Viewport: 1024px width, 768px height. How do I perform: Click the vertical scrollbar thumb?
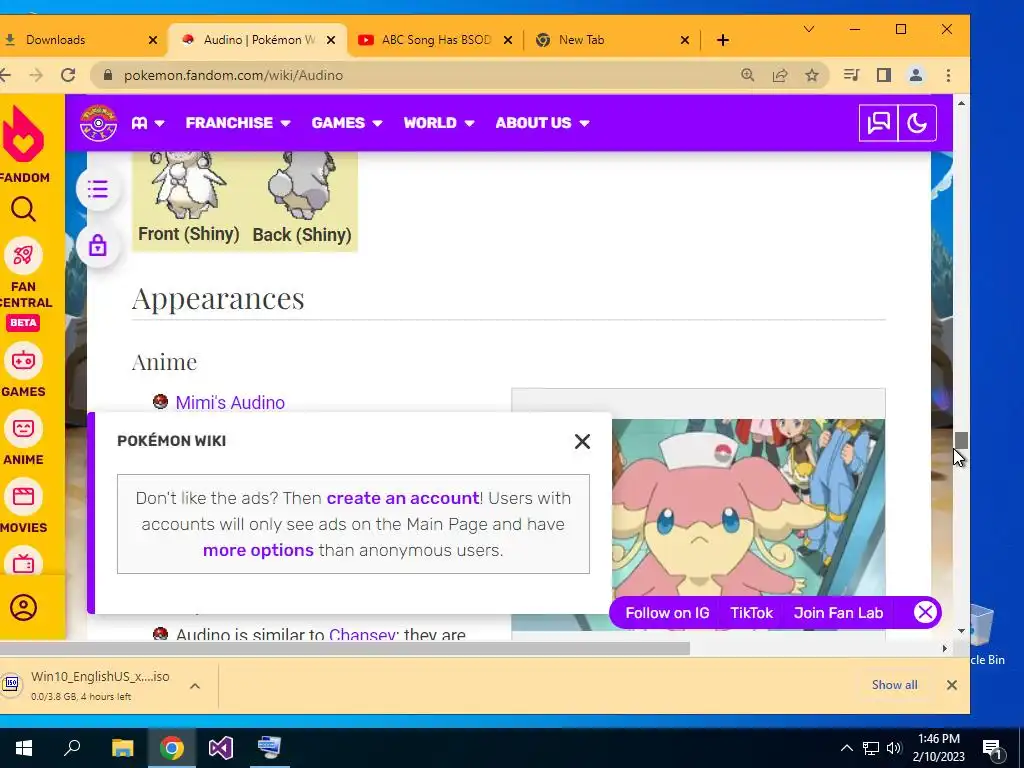(961, 440)
